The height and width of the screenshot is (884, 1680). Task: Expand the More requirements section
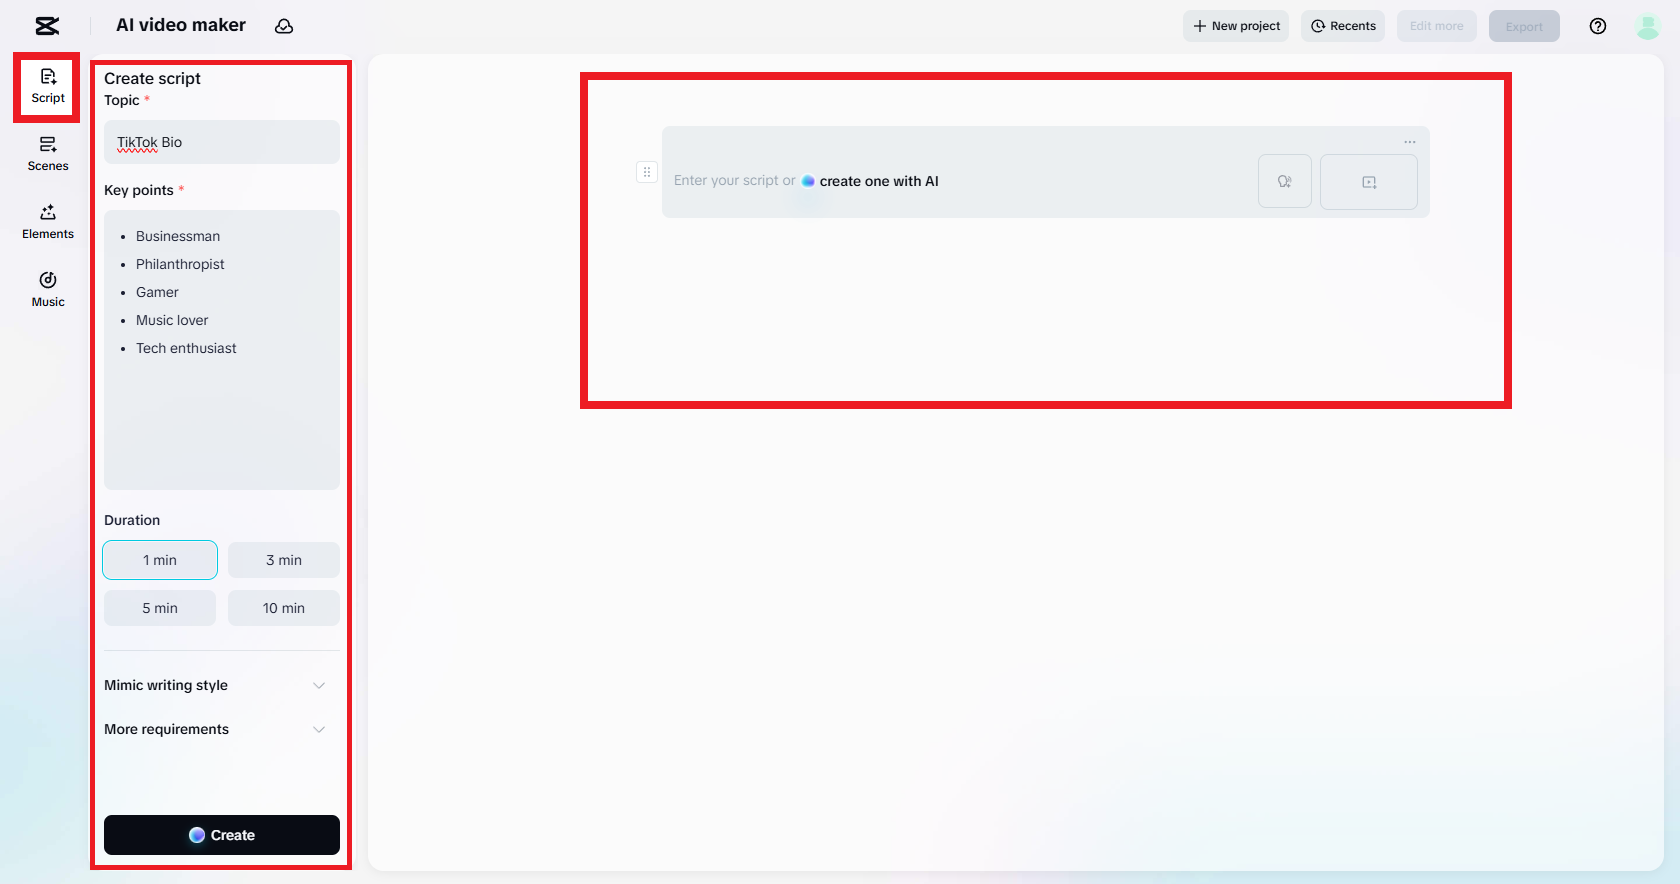(x=216, y=729)
